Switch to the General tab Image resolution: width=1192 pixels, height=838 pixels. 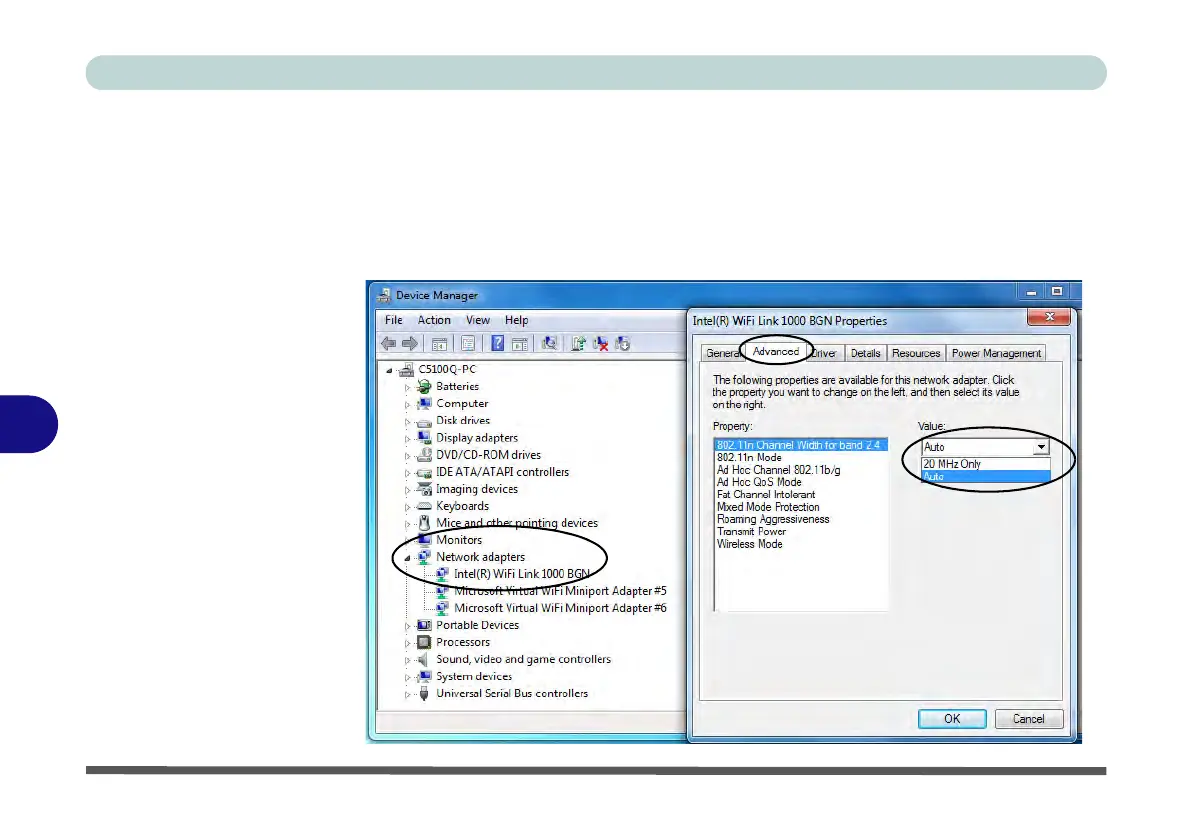click(x=722, y=353)
